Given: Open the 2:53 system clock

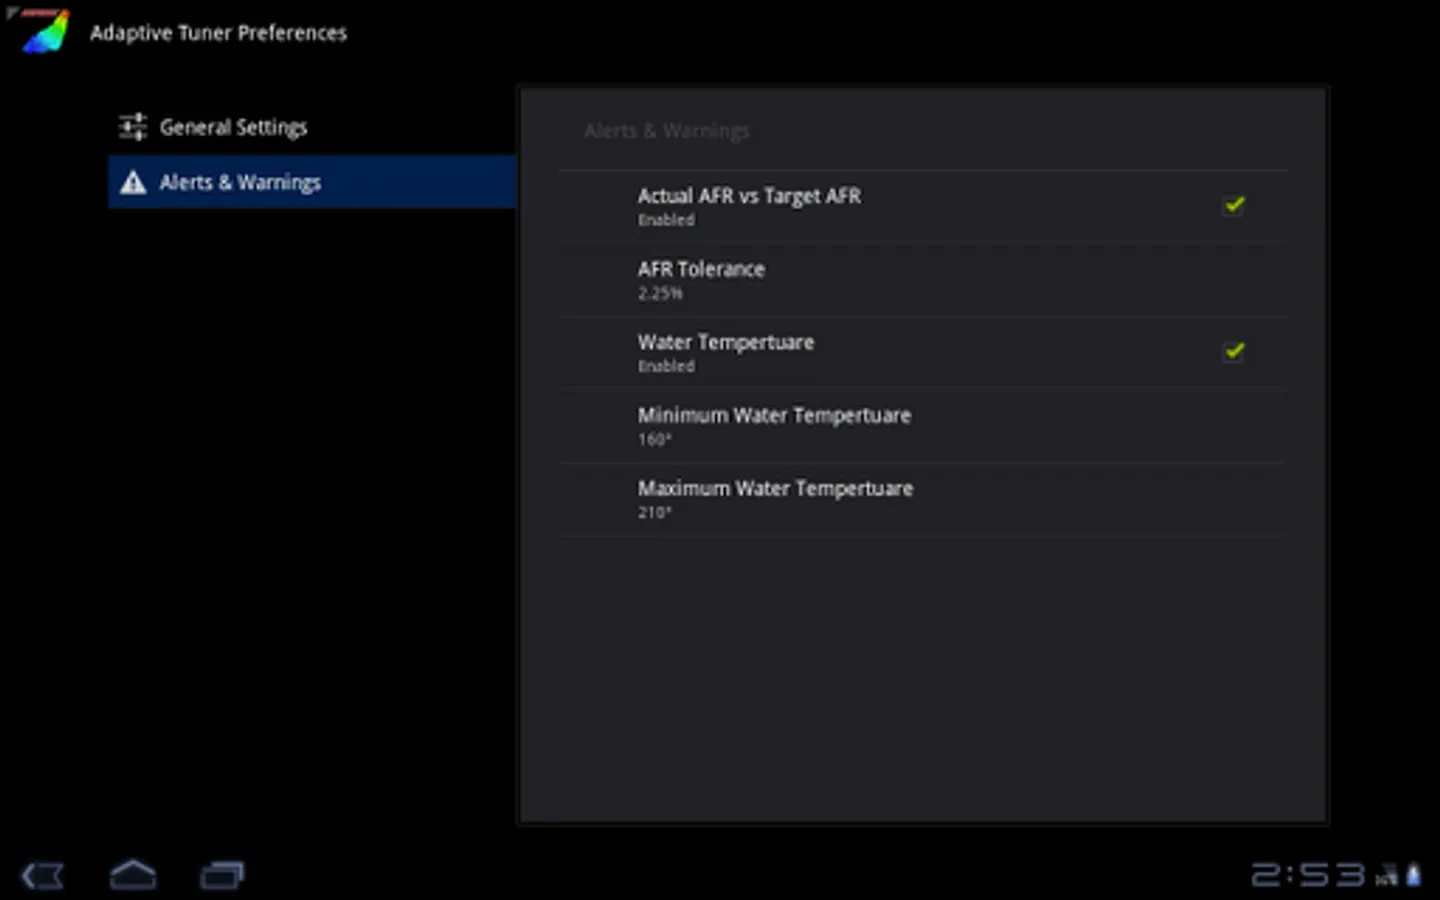Looking at the screenshot, I should coord(1308,876).
